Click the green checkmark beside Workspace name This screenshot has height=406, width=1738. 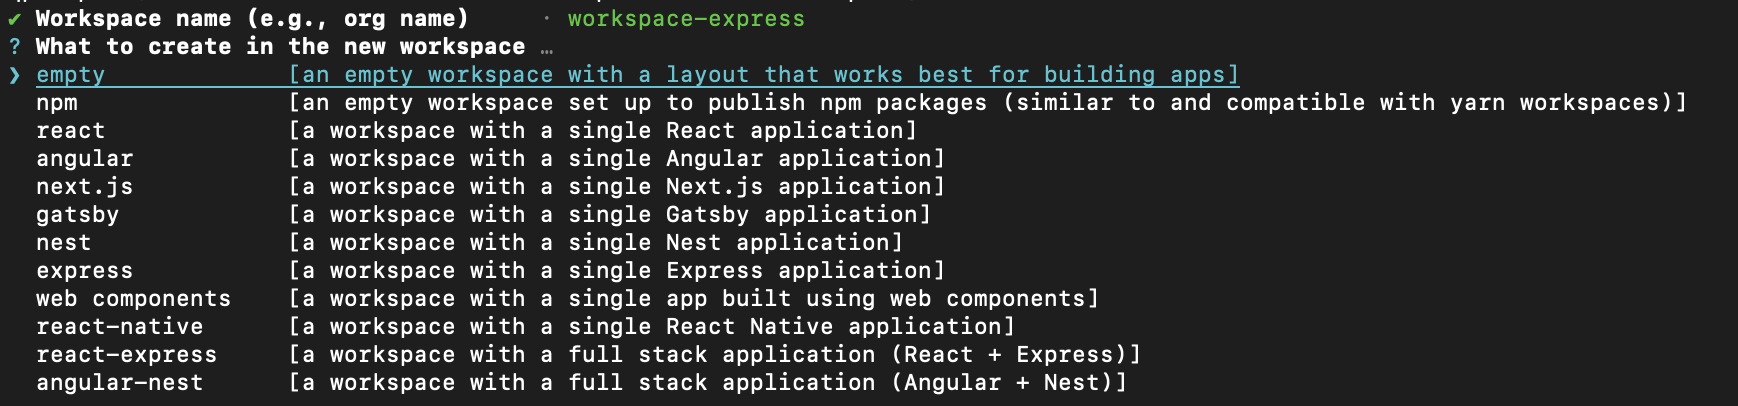[14, 19]
